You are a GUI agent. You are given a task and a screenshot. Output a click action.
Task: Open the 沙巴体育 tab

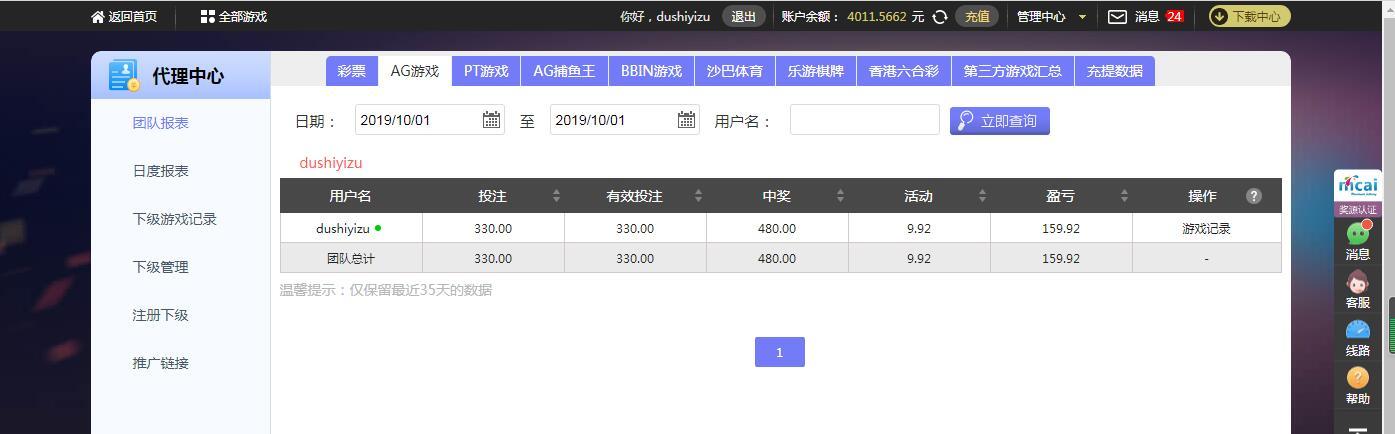pos(735,71)
